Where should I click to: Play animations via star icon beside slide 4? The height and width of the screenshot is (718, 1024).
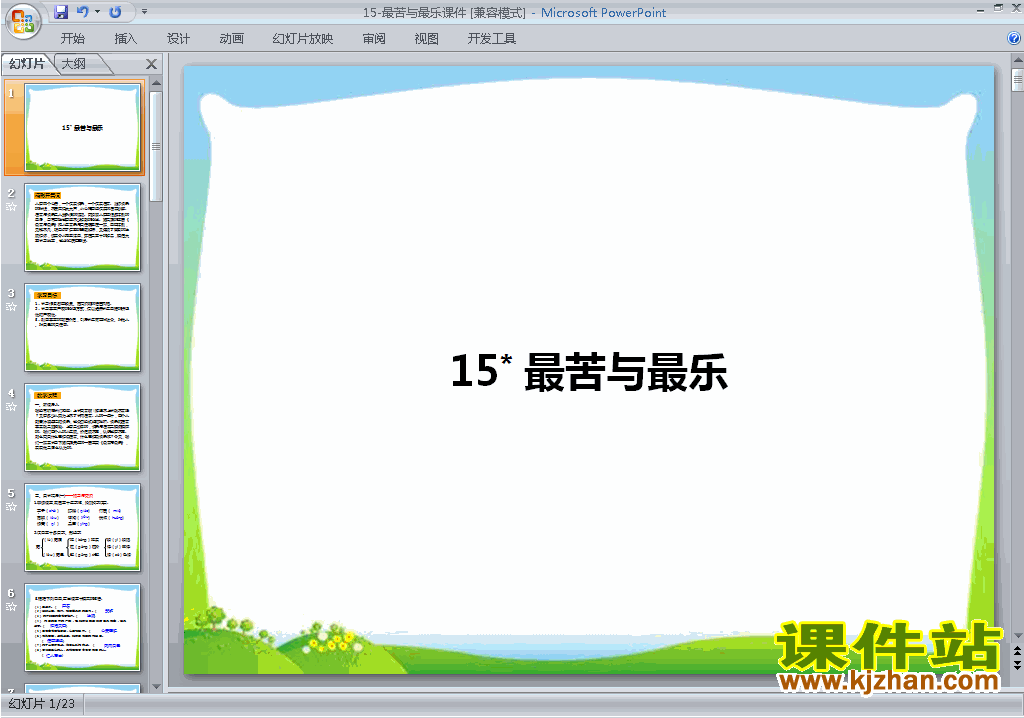tap(11, 407)
